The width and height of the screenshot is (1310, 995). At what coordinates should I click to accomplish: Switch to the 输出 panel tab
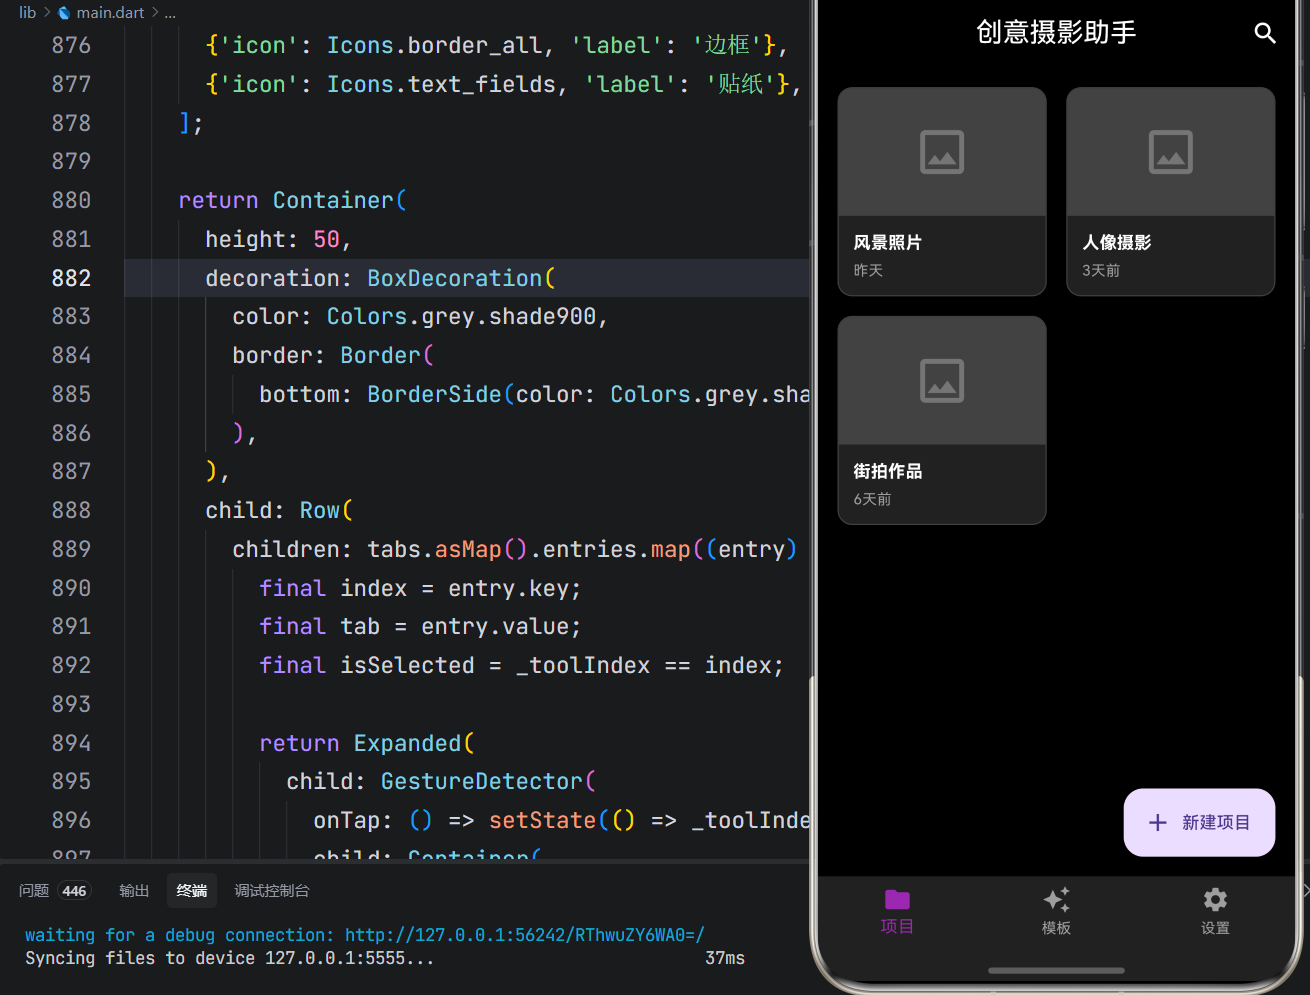134,890
